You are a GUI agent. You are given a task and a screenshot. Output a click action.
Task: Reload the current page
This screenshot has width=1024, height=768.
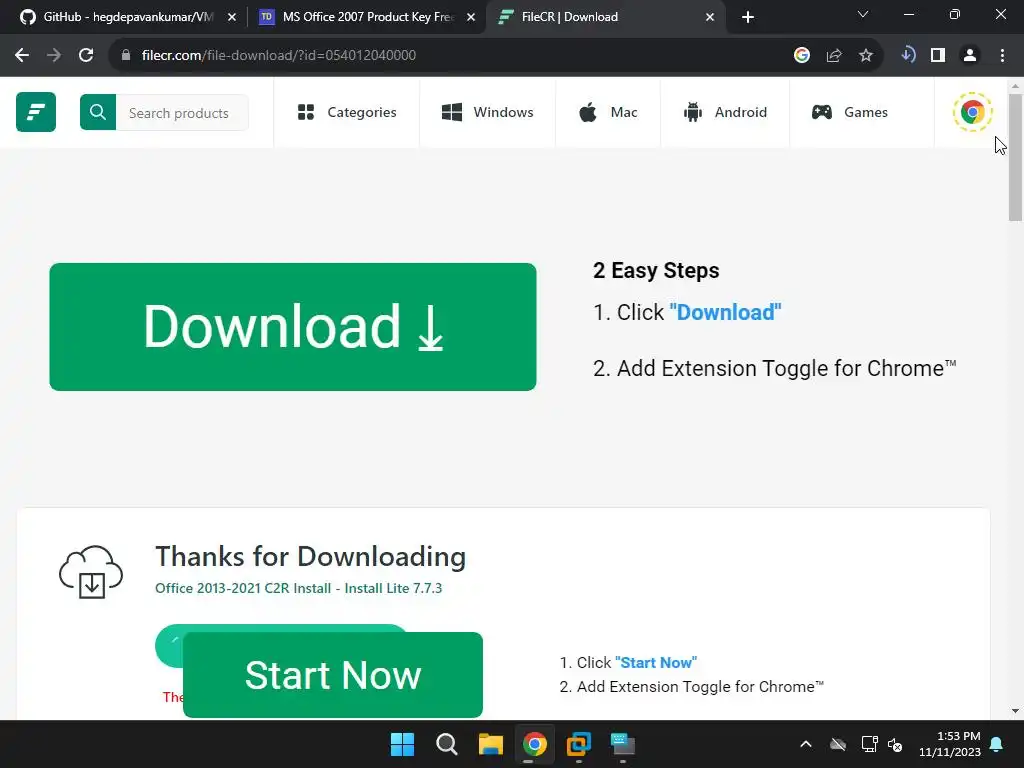pyautogui.click(x=86, y=56)
